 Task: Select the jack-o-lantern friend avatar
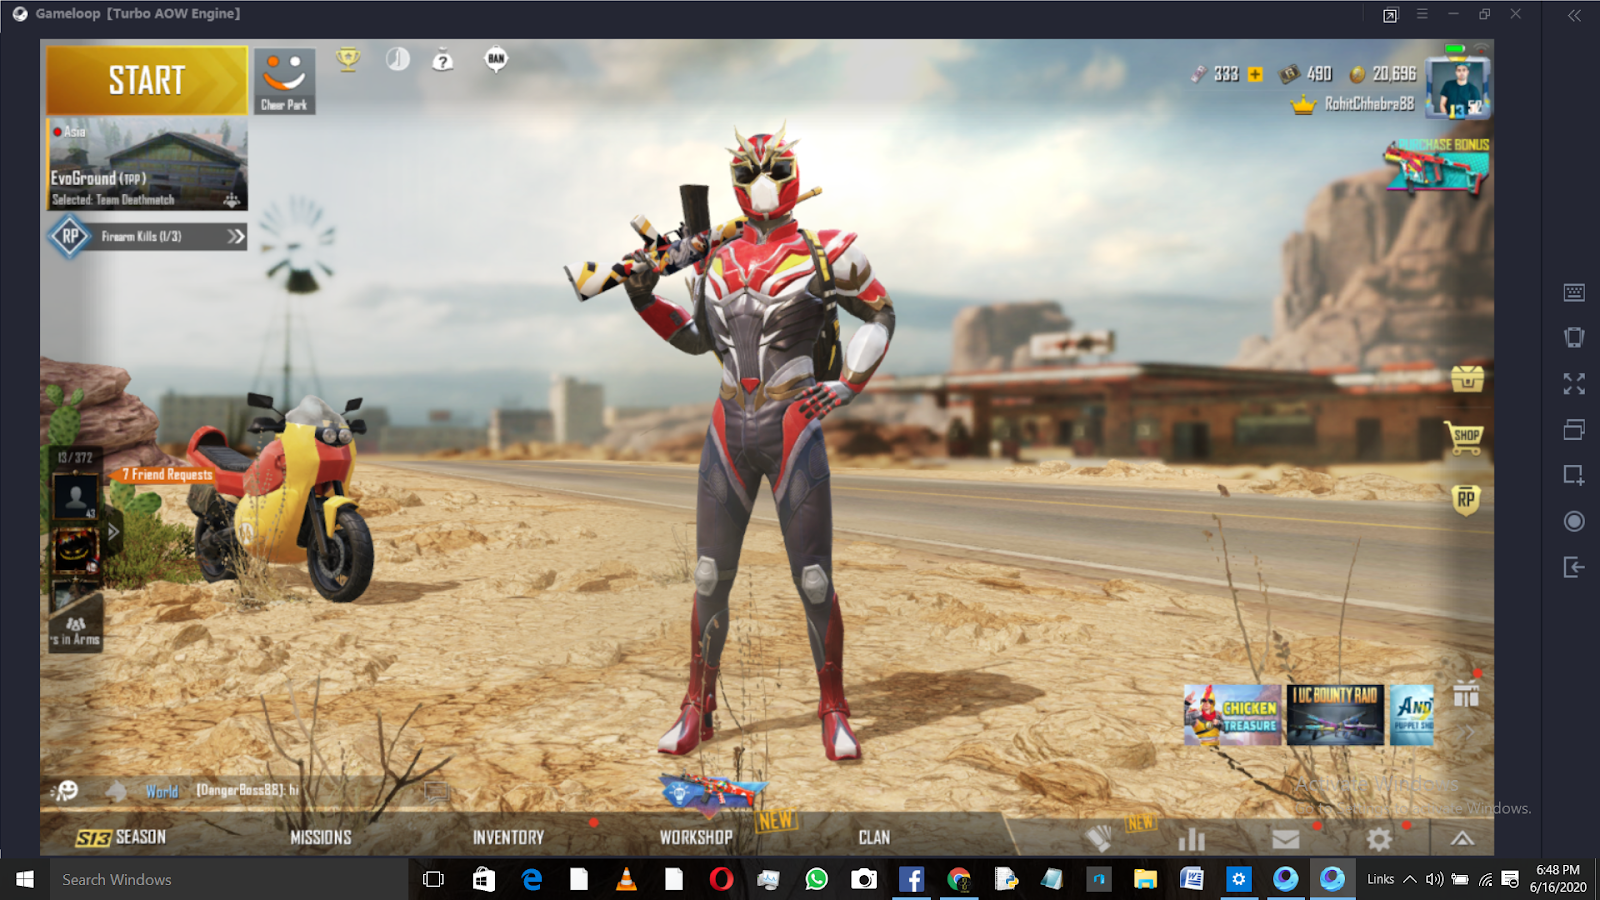tap(75, 550)
